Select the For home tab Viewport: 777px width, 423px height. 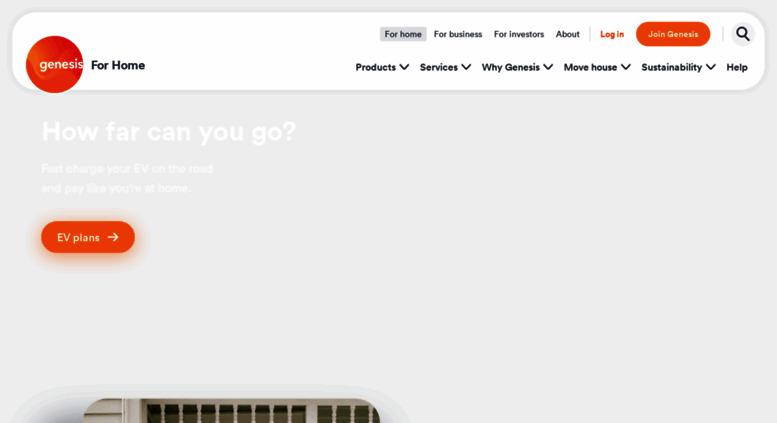[x=403, y=34]
